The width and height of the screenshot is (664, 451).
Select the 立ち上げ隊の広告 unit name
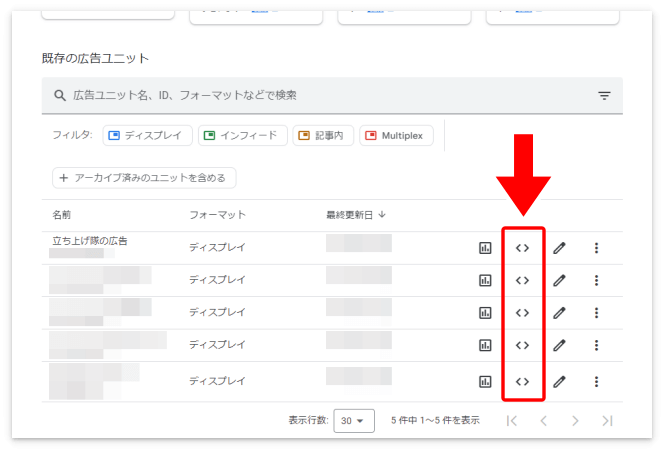click(90, 241)
